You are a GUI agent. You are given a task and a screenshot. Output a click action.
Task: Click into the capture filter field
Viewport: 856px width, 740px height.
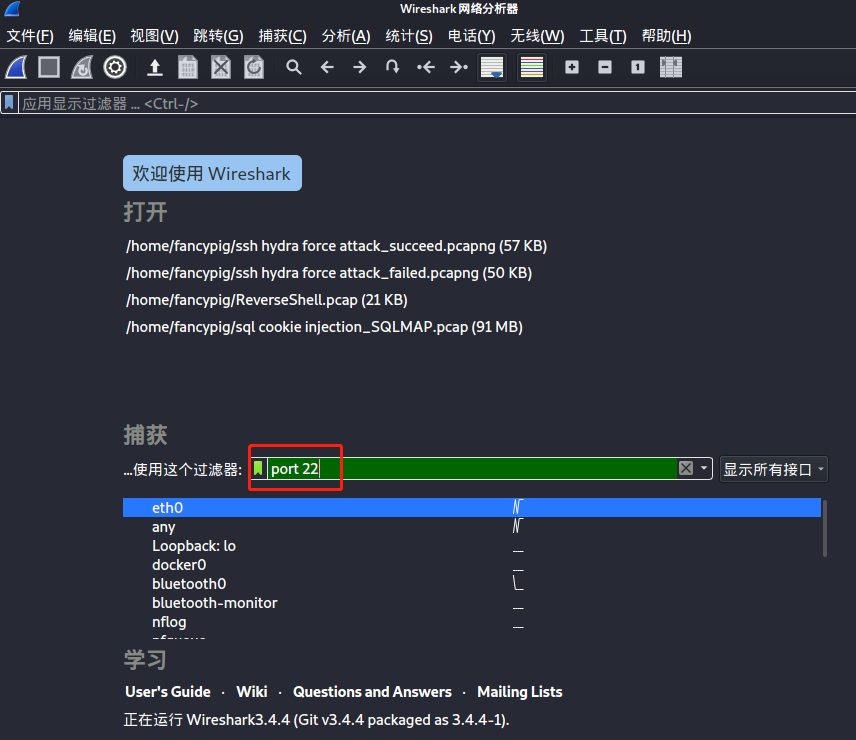pyautogui.click(x=472, y=468)
